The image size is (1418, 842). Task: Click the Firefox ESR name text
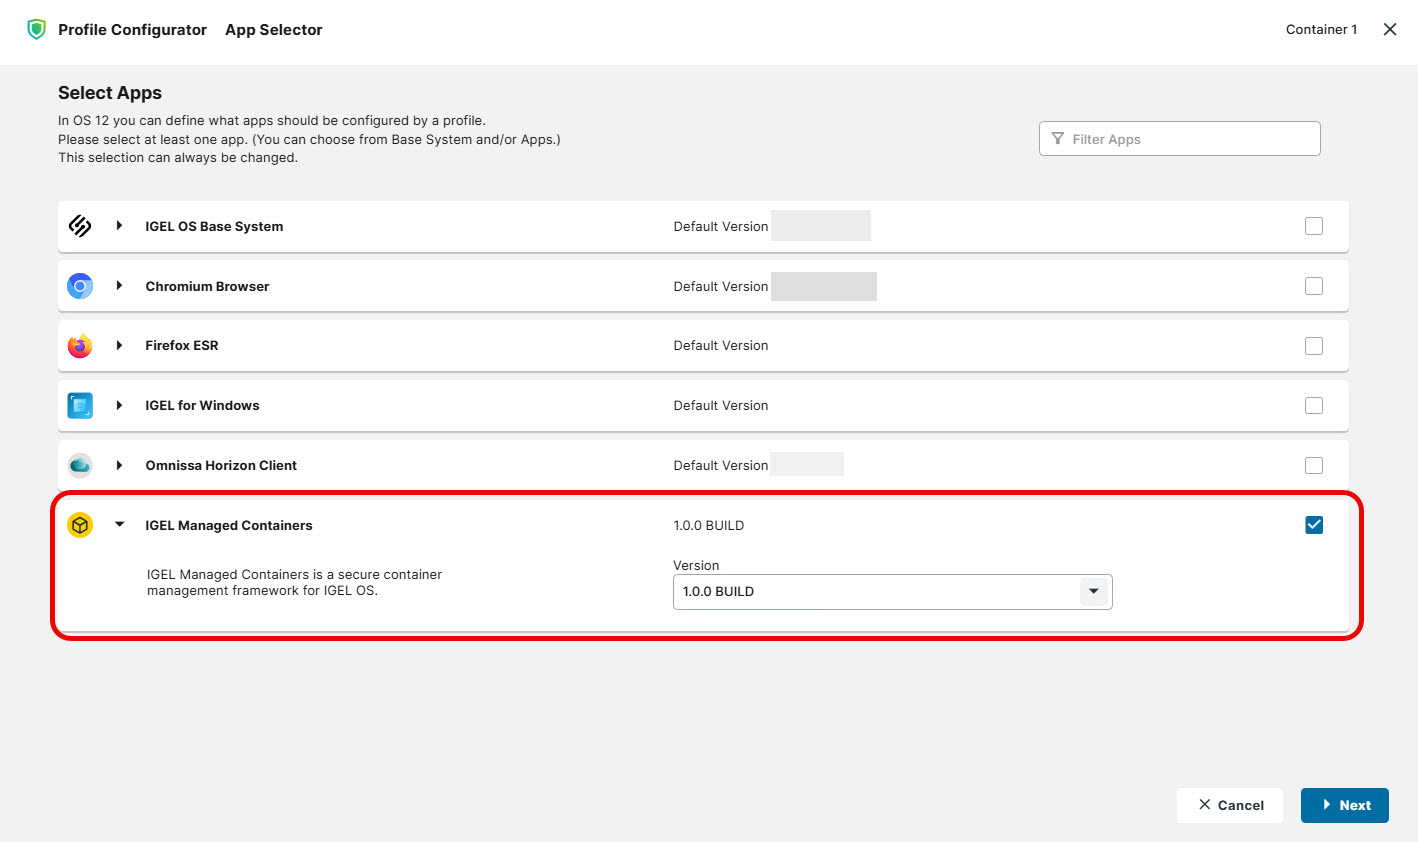pos(182,346)
